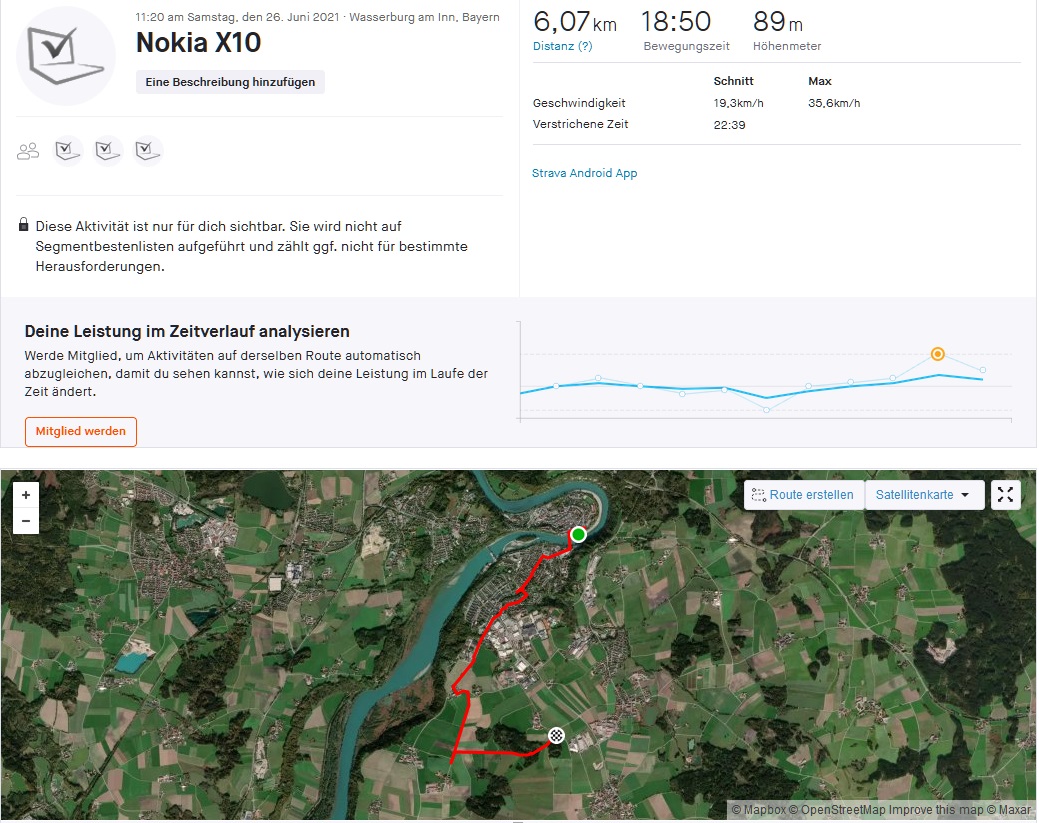The height and width of the screenshot is (823, 1039).
Task: Open the Strava Android App link
Action: click(x=584, y=173)
